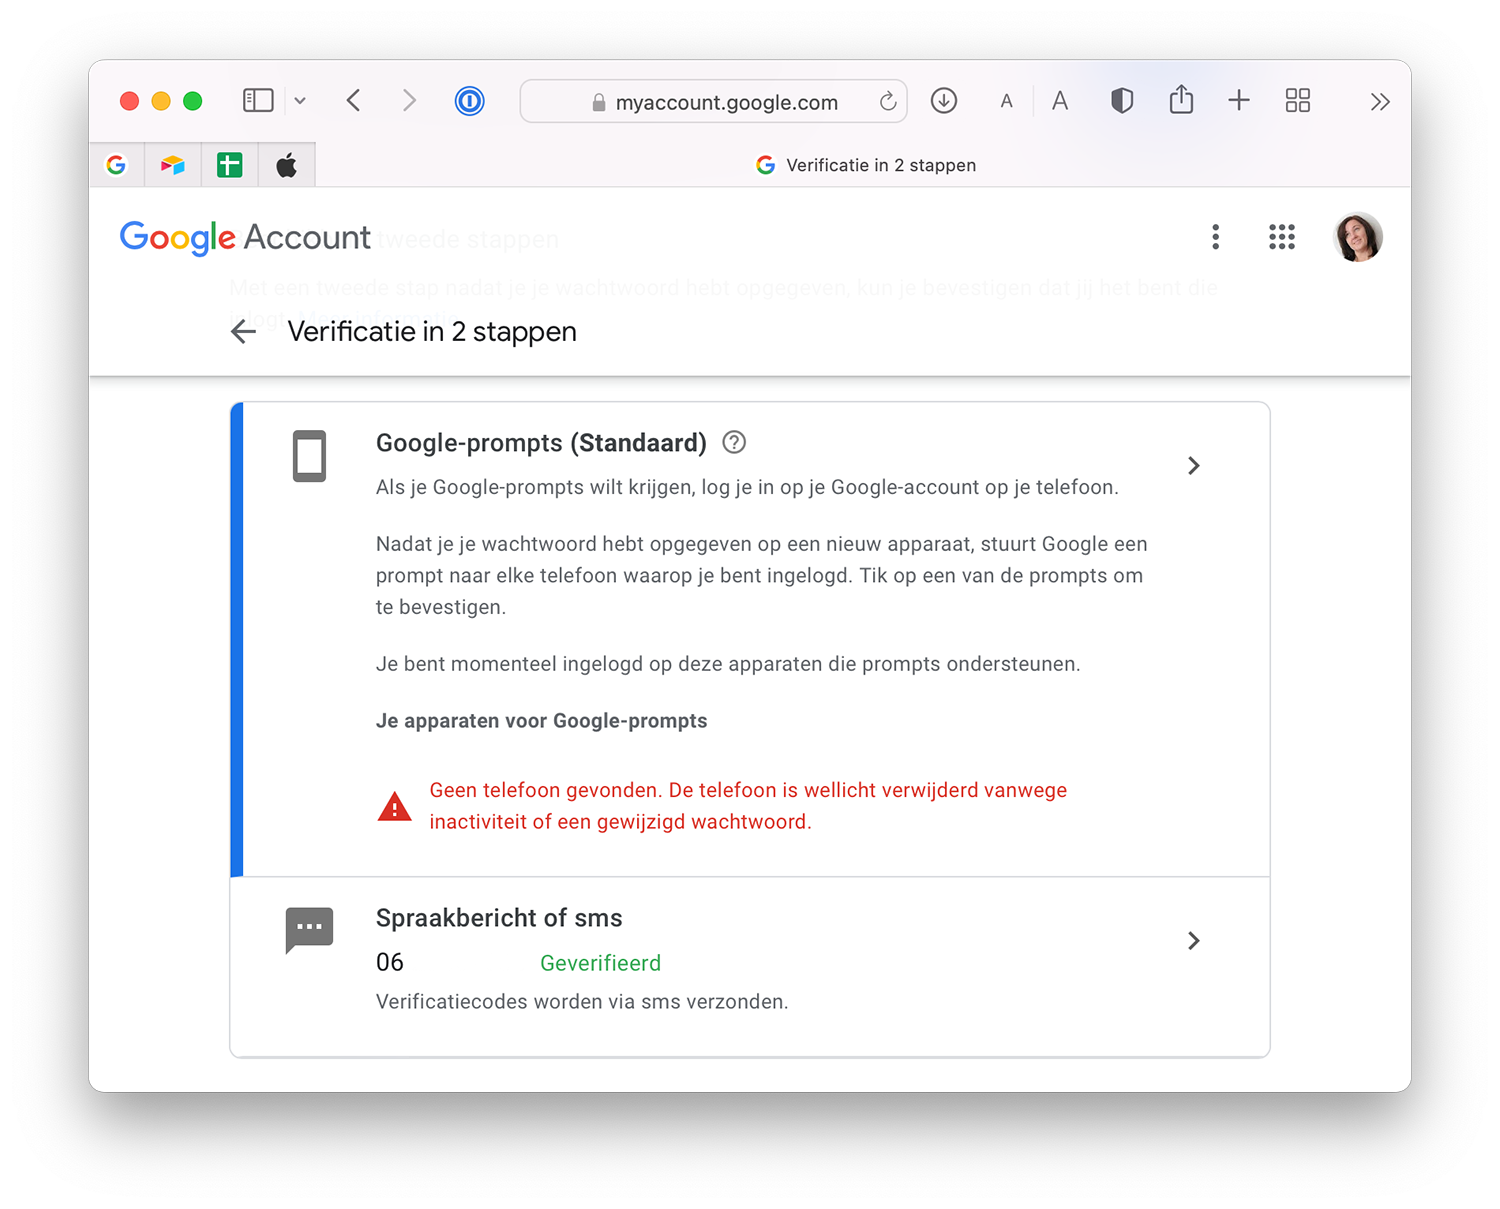1500x1209 pixels.
Task: Click the 1Password extension icon
Action: pyautogui.click(x=469, y=101)
